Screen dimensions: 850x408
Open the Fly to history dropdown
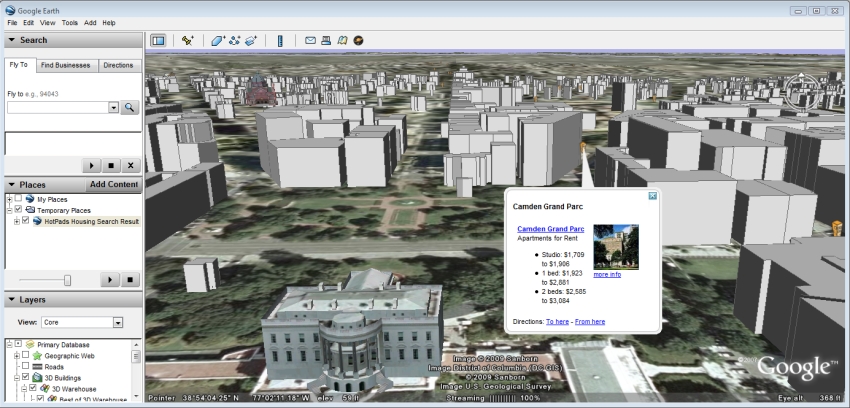(x=113, y=107)
